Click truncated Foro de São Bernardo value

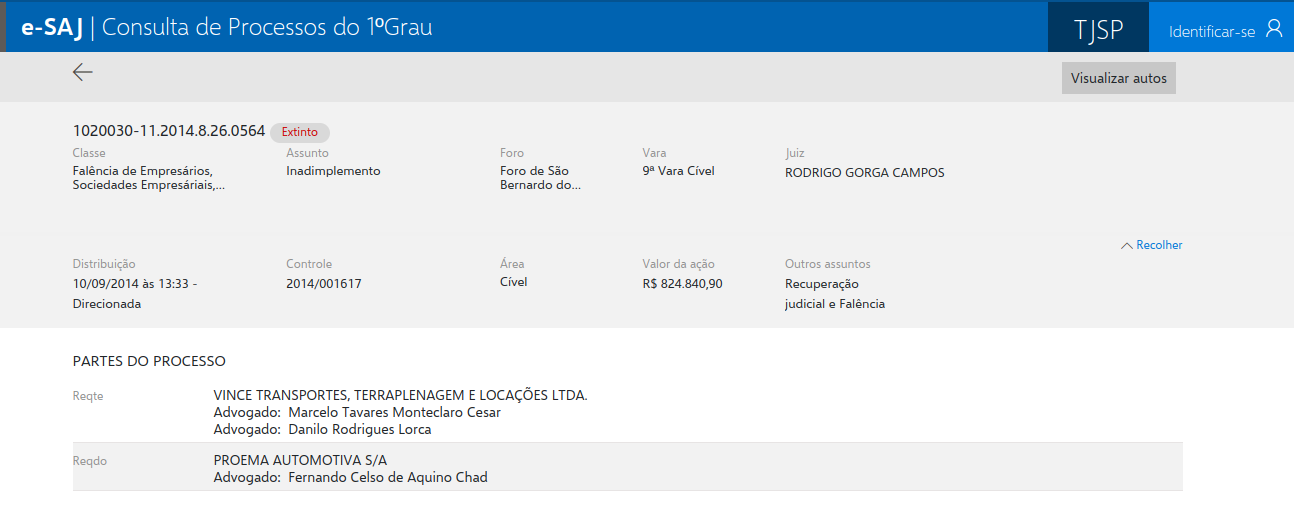coord(540,178)
